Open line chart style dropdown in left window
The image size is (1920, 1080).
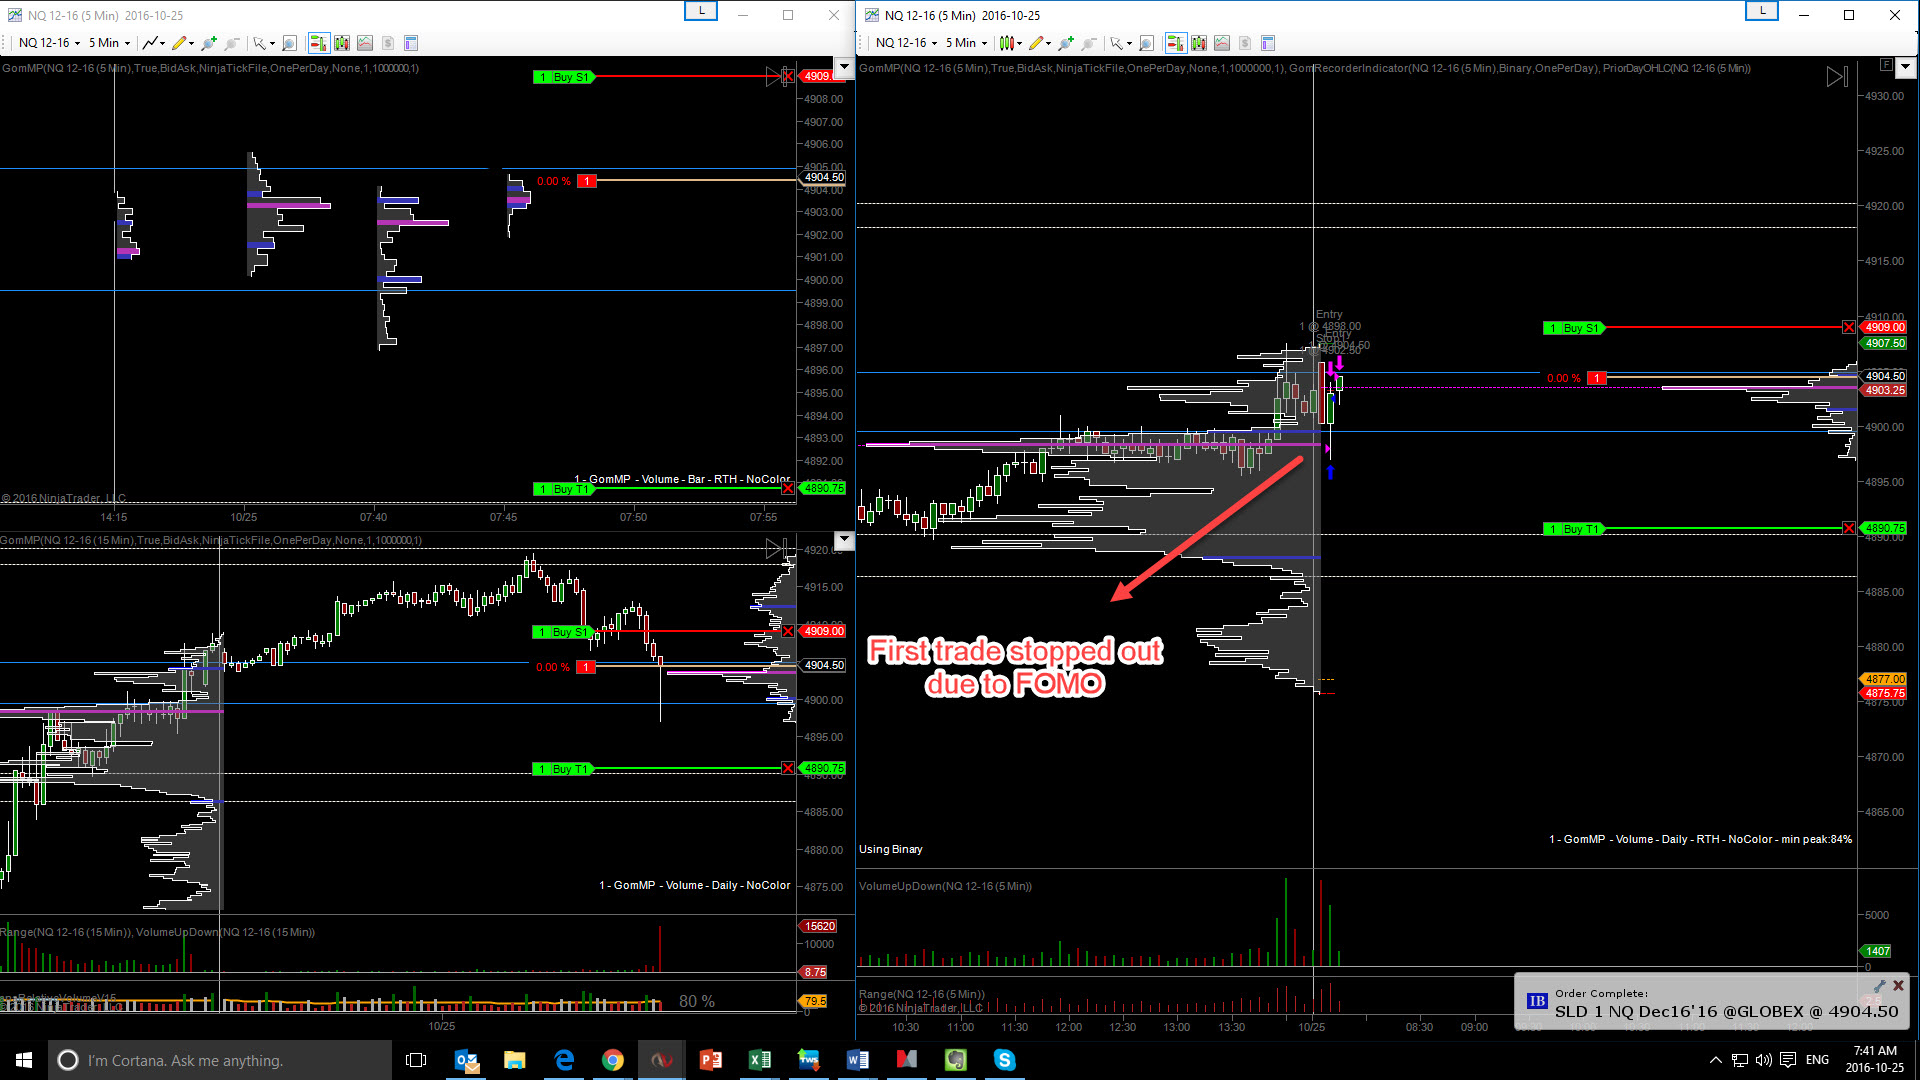154,43
